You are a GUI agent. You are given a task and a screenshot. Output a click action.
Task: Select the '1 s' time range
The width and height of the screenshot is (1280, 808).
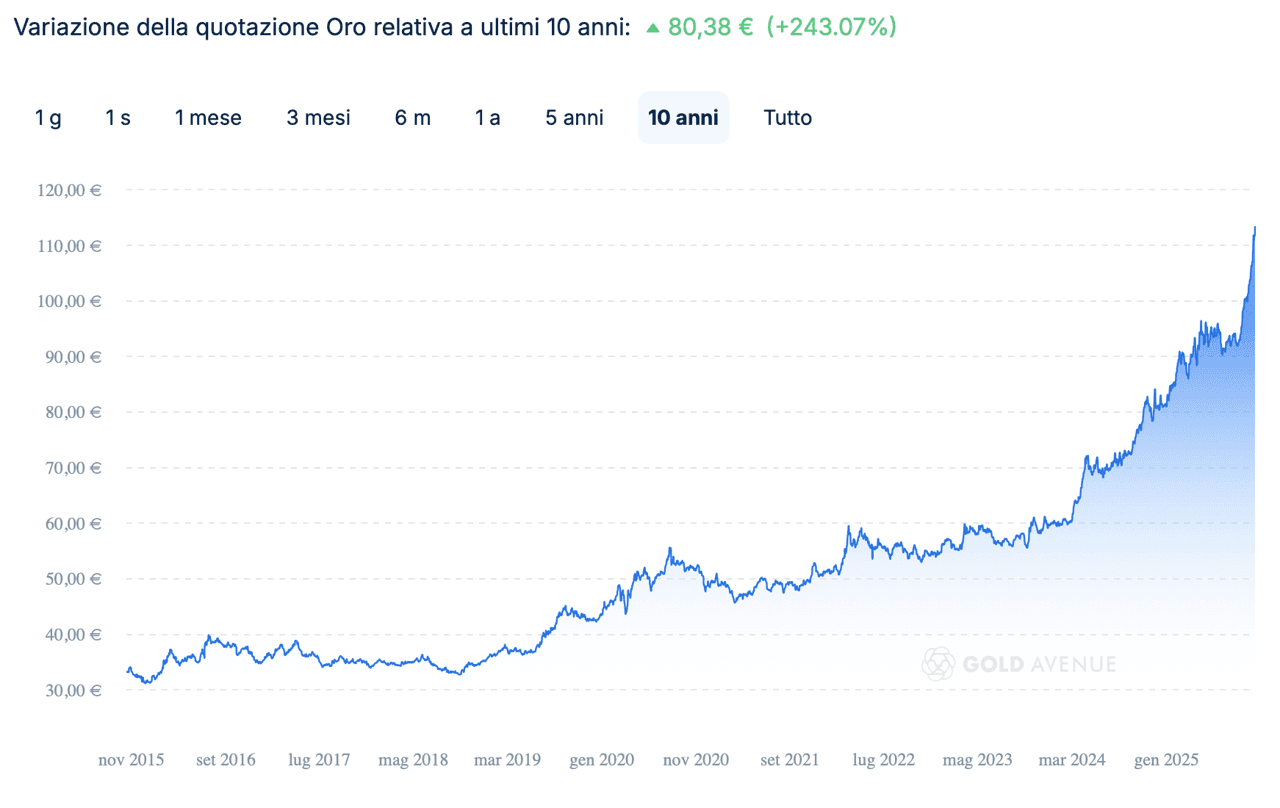tap(117, 117)
